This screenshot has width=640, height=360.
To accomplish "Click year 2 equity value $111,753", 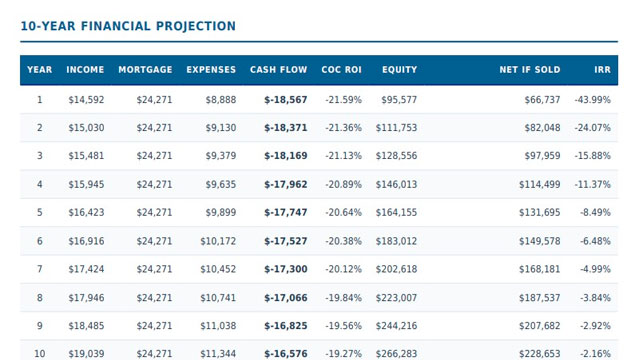I will coord(396,128).
